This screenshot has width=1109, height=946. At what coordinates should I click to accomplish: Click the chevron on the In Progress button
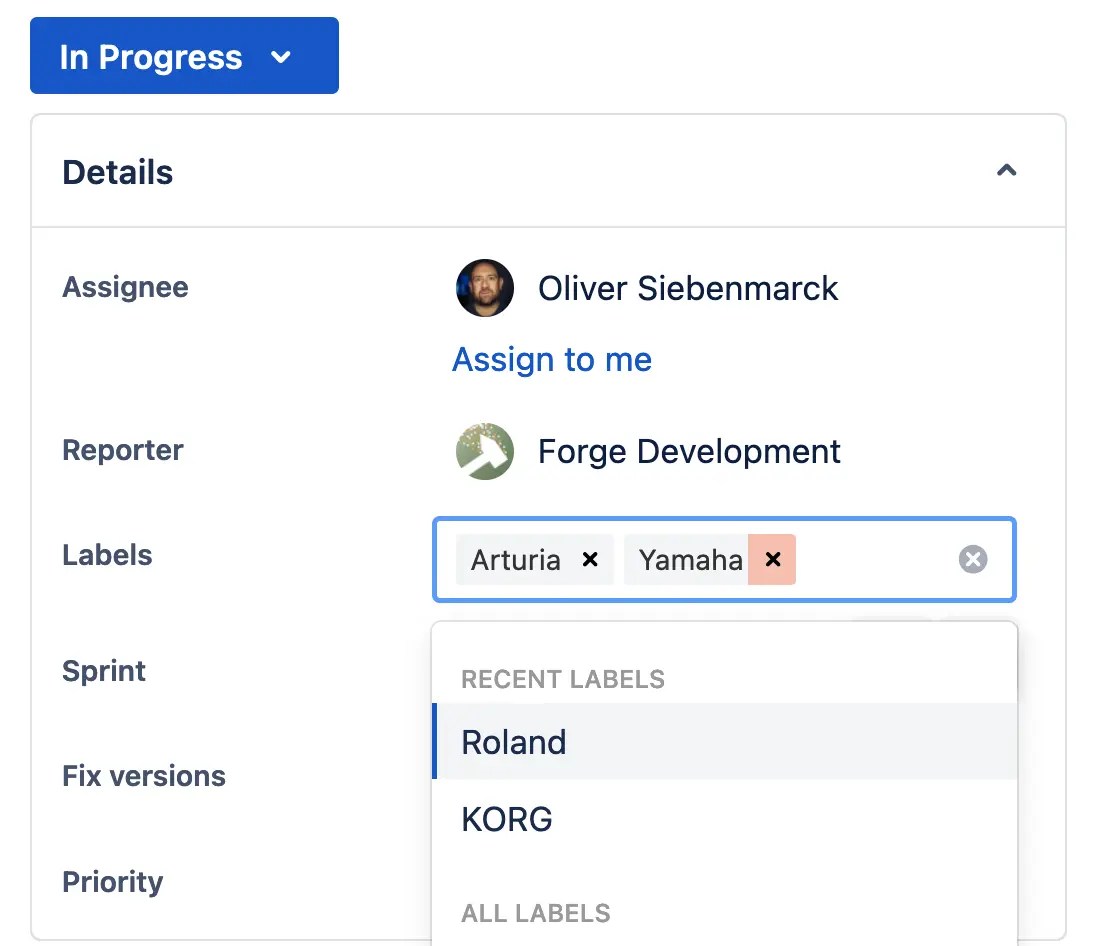[x=281, y=57]
